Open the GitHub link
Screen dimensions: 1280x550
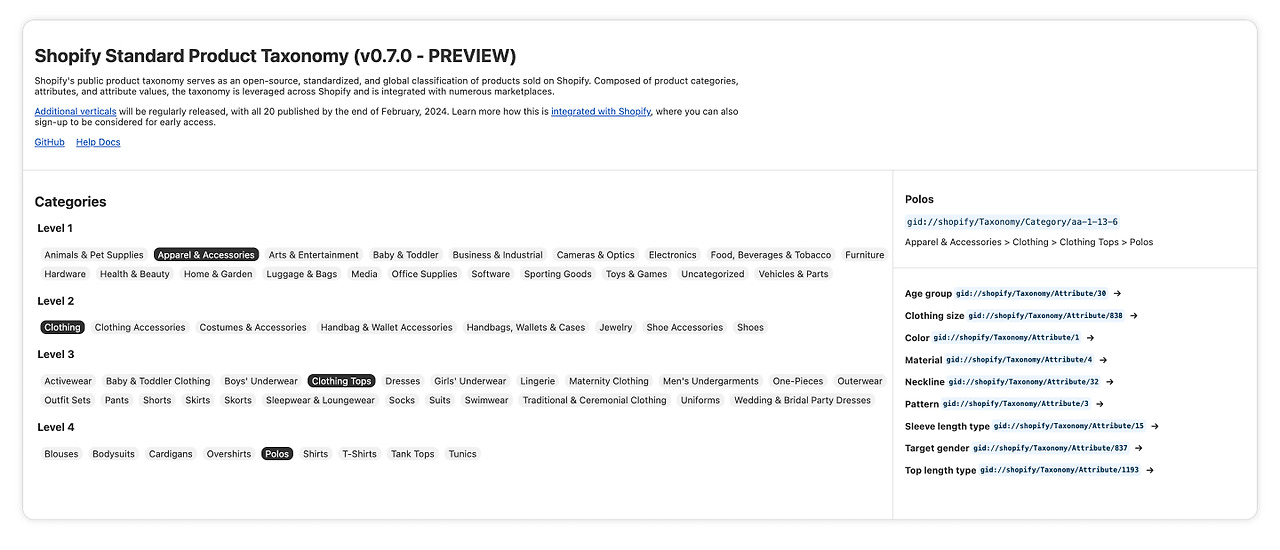(x=49, y=142)
